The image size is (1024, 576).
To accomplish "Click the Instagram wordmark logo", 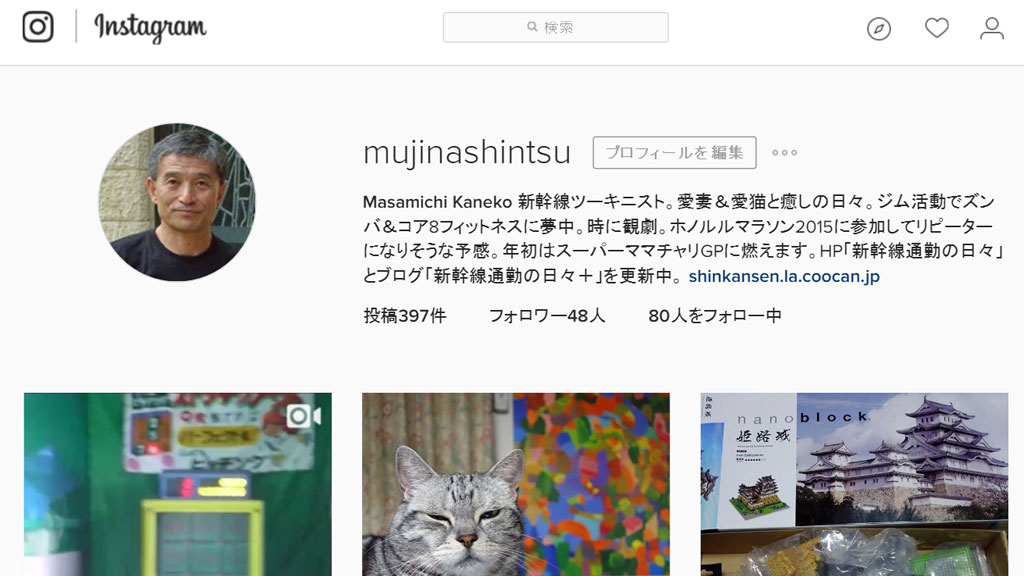I will 150,28.
